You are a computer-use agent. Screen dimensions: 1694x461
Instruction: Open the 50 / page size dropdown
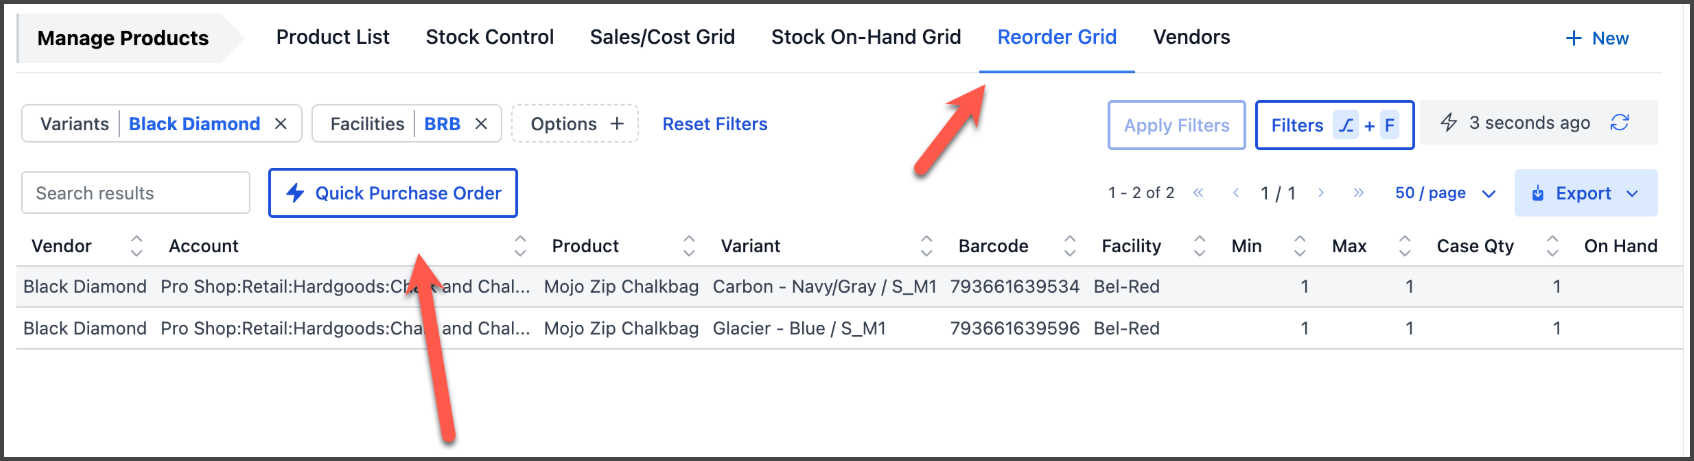[x=1445, y=193]
